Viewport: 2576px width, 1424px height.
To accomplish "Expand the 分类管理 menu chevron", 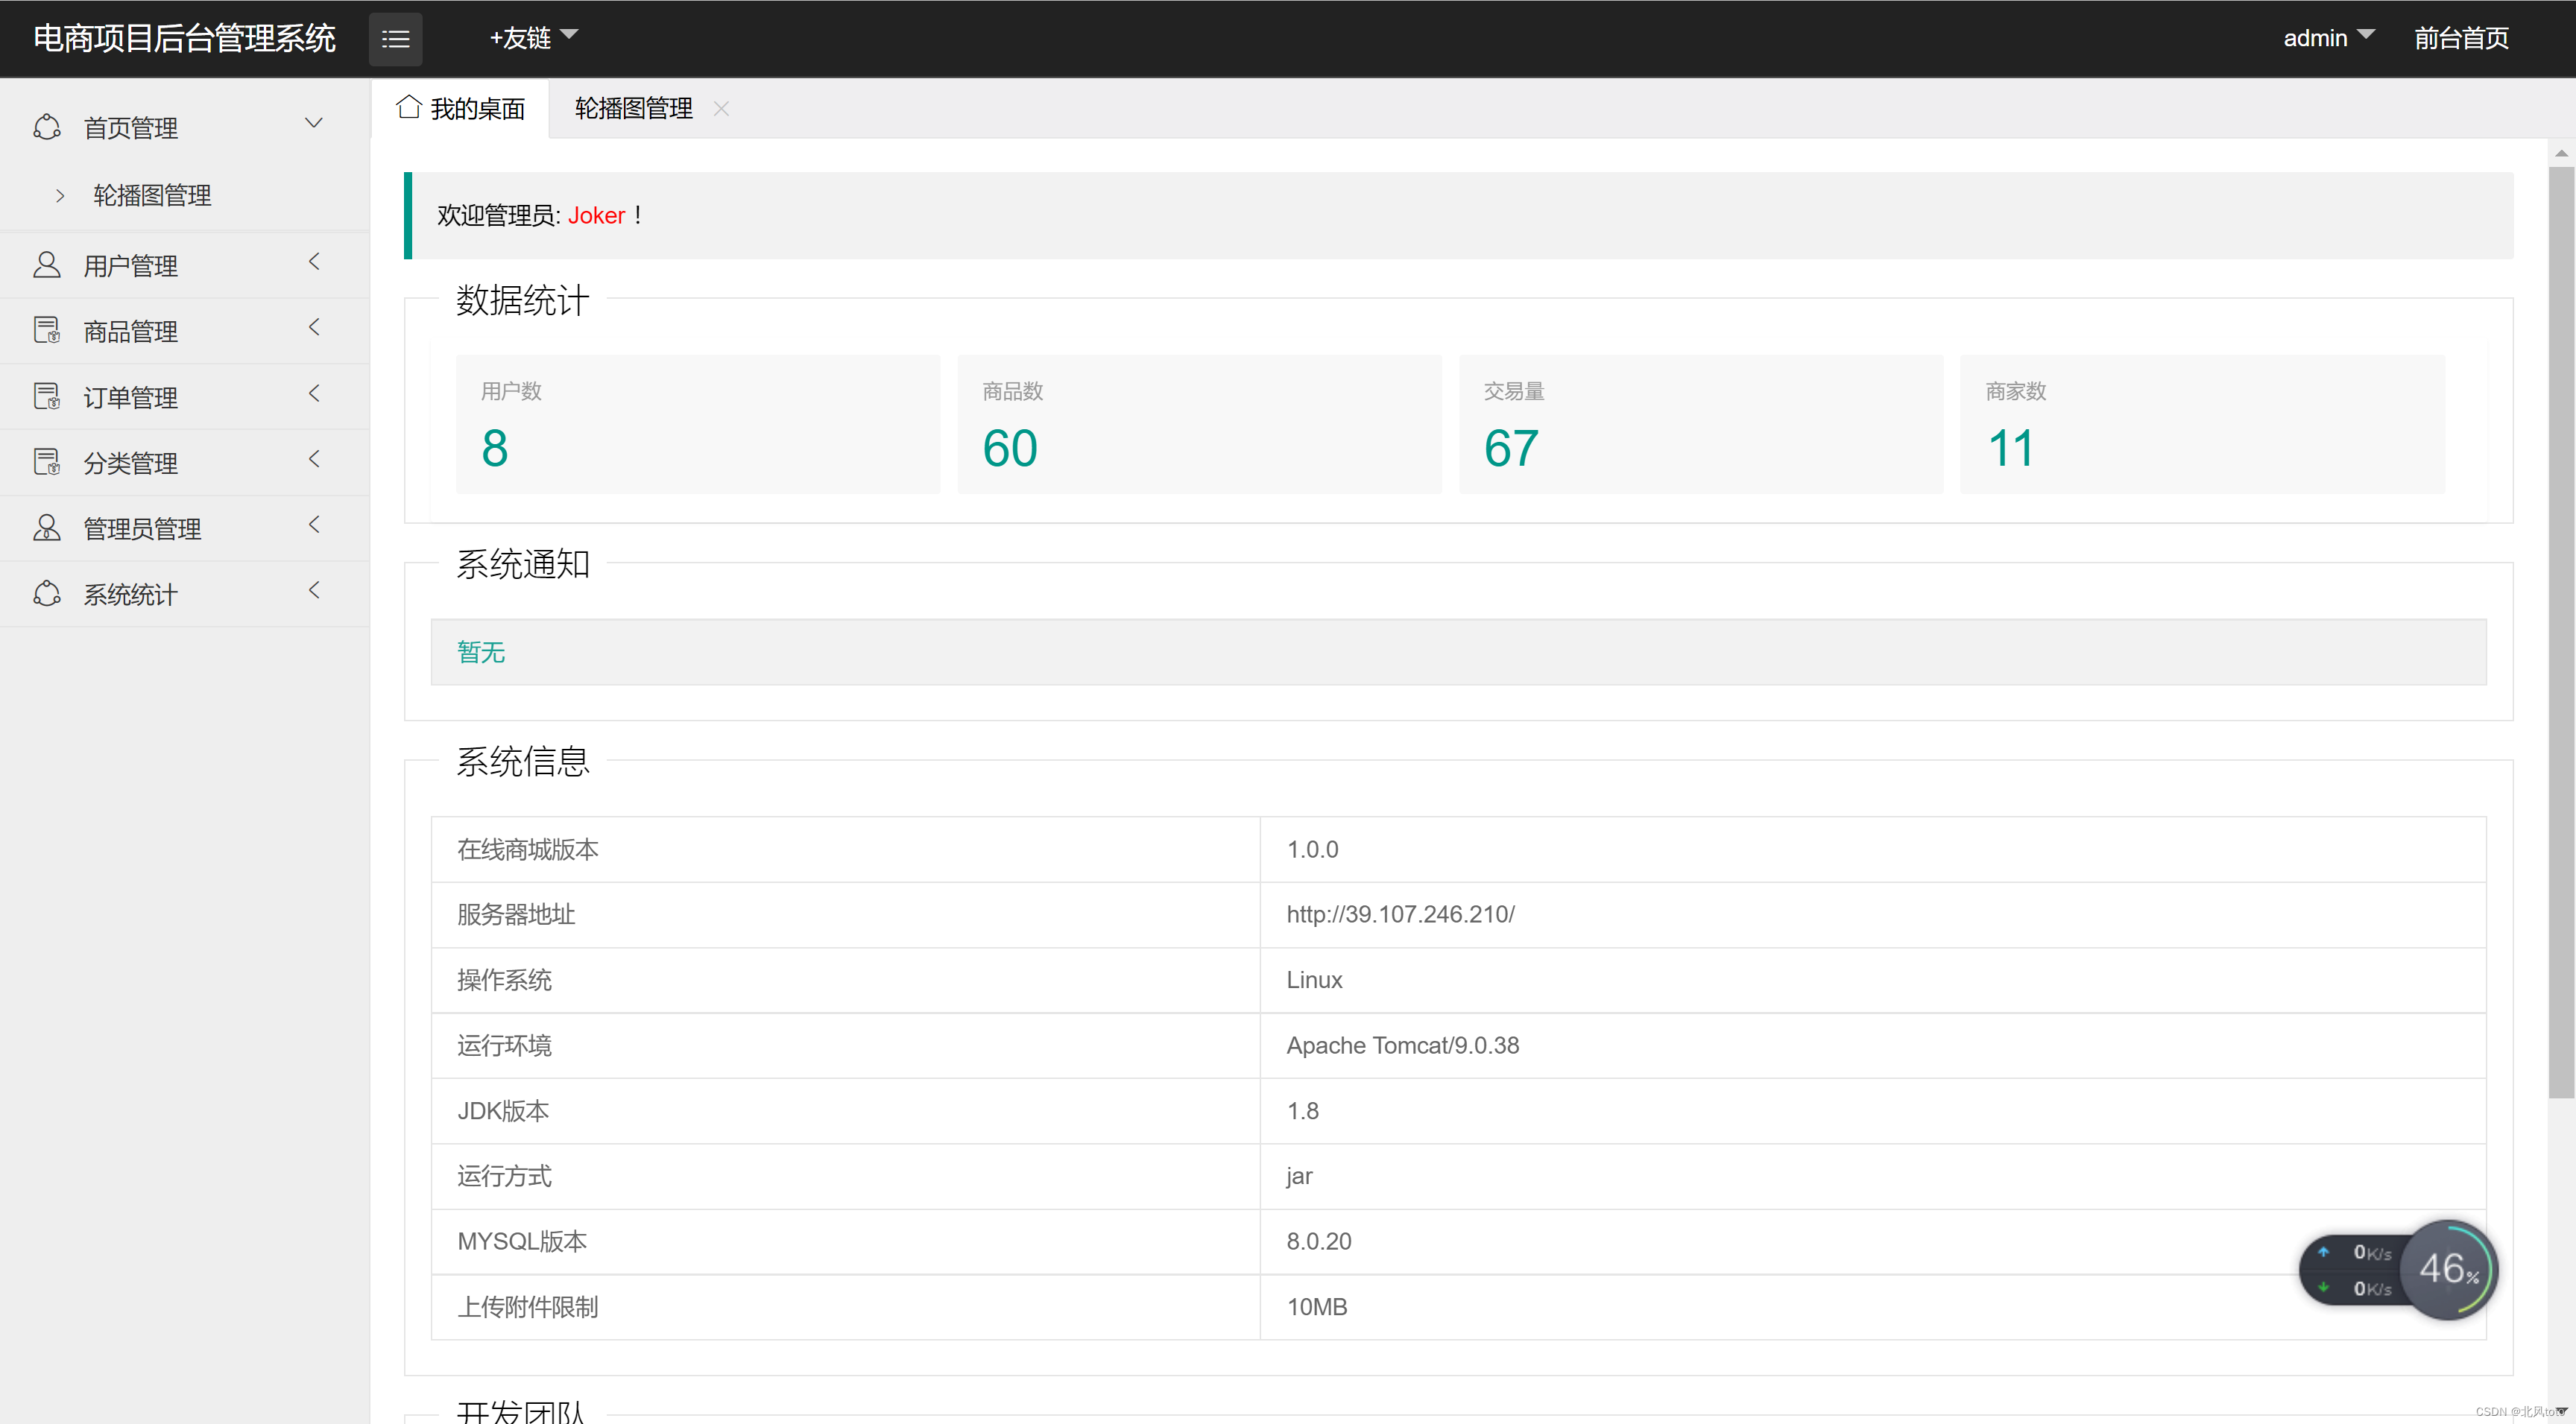I will tap(314, 459).
